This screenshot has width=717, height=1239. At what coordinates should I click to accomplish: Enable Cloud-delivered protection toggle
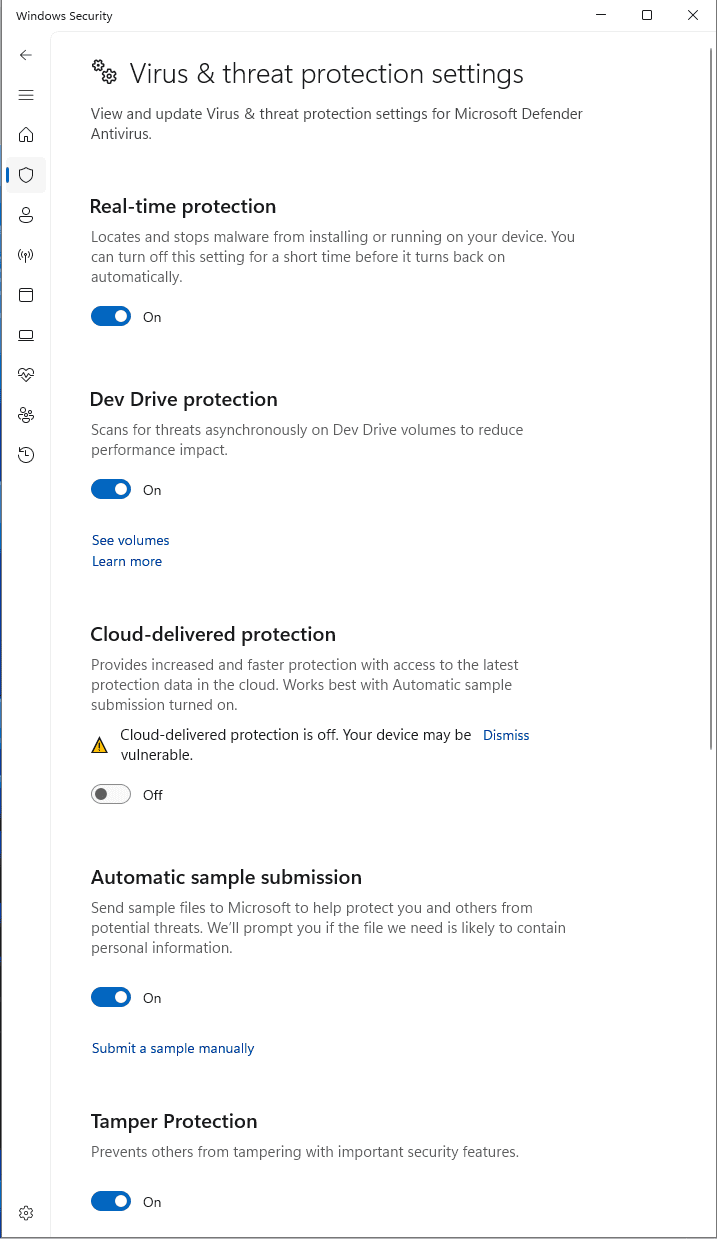(111, 795)
